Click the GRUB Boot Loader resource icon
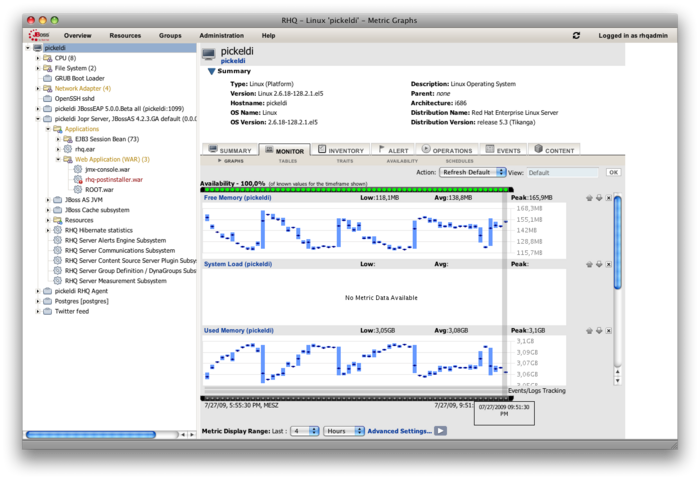Image resolution: width=700 pixels, height=480 pixels. (x=48, y=78)
